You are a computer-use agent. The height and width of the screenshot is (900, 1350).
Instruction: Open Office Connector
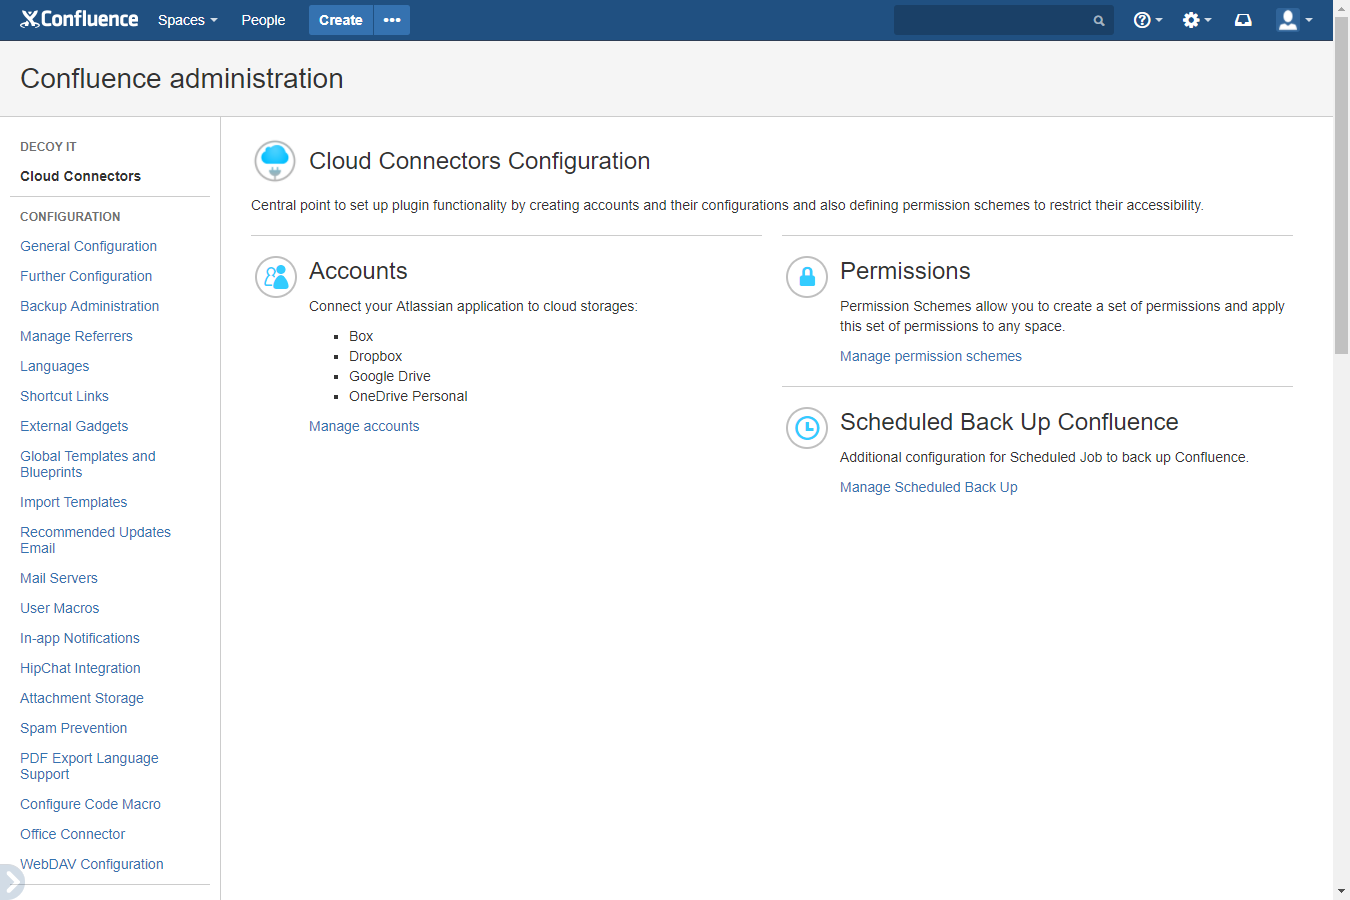pyautogui.click(x=72, y=834)
